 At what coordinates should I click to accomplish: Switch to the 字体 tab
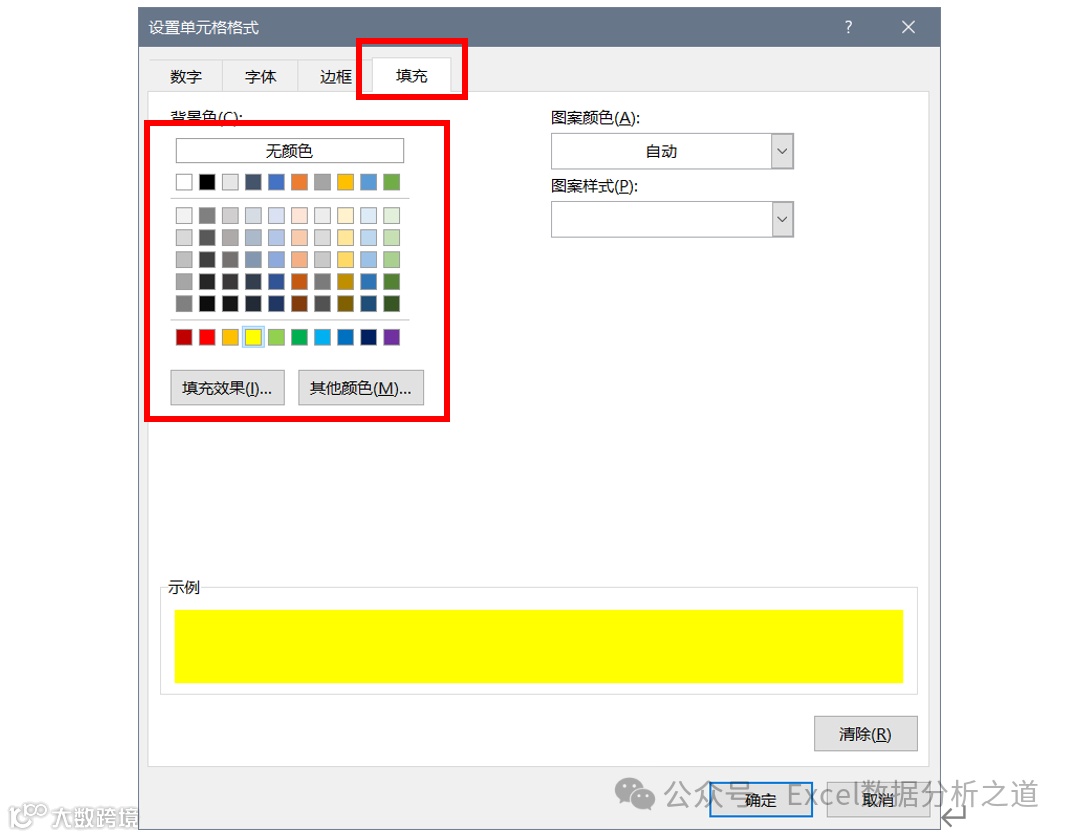pyautogui.click(x=260, y=76)
